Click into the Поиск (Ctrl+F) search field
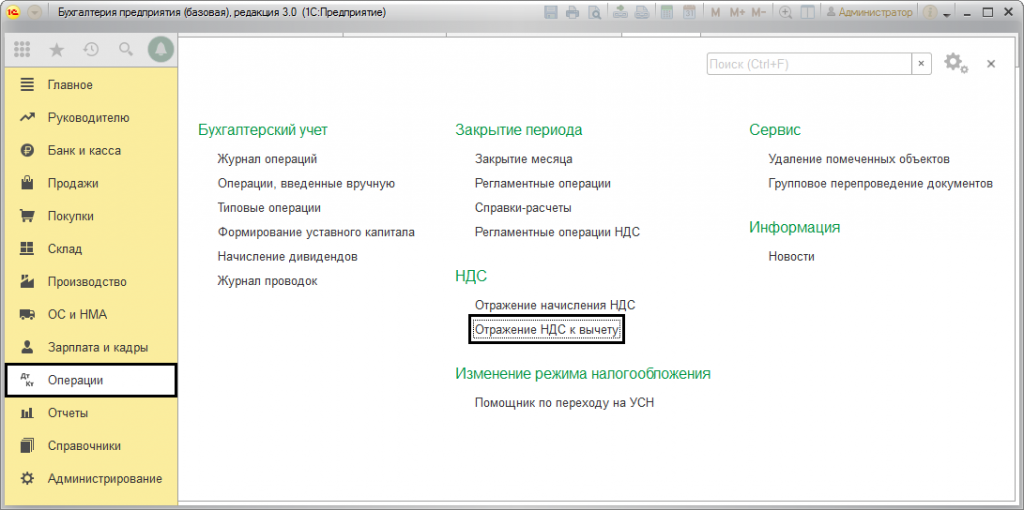The width and height of the screenshot is (1024, 510). point(807,64)
